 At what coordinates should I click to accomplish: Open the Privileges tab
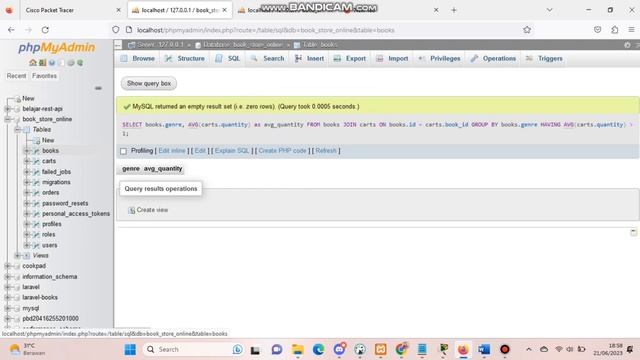click(x=439, y=59)
